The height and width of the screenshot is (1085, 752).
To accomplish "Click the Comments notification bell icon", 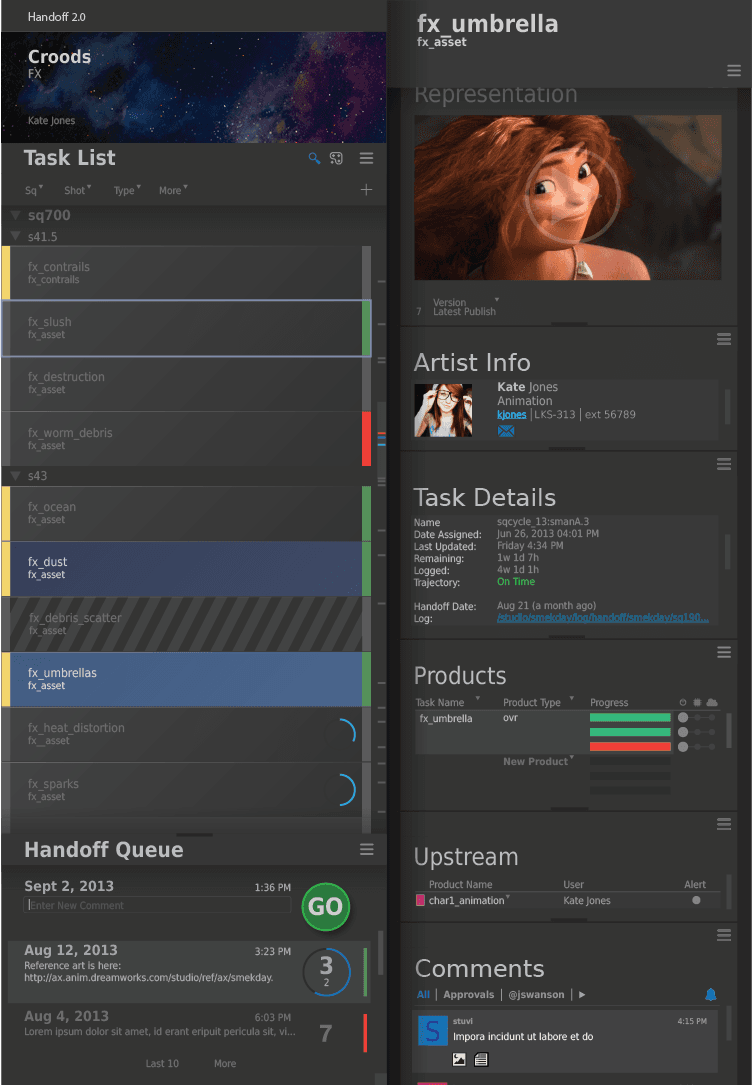I will pyautogui.click(x=710, y=994).
